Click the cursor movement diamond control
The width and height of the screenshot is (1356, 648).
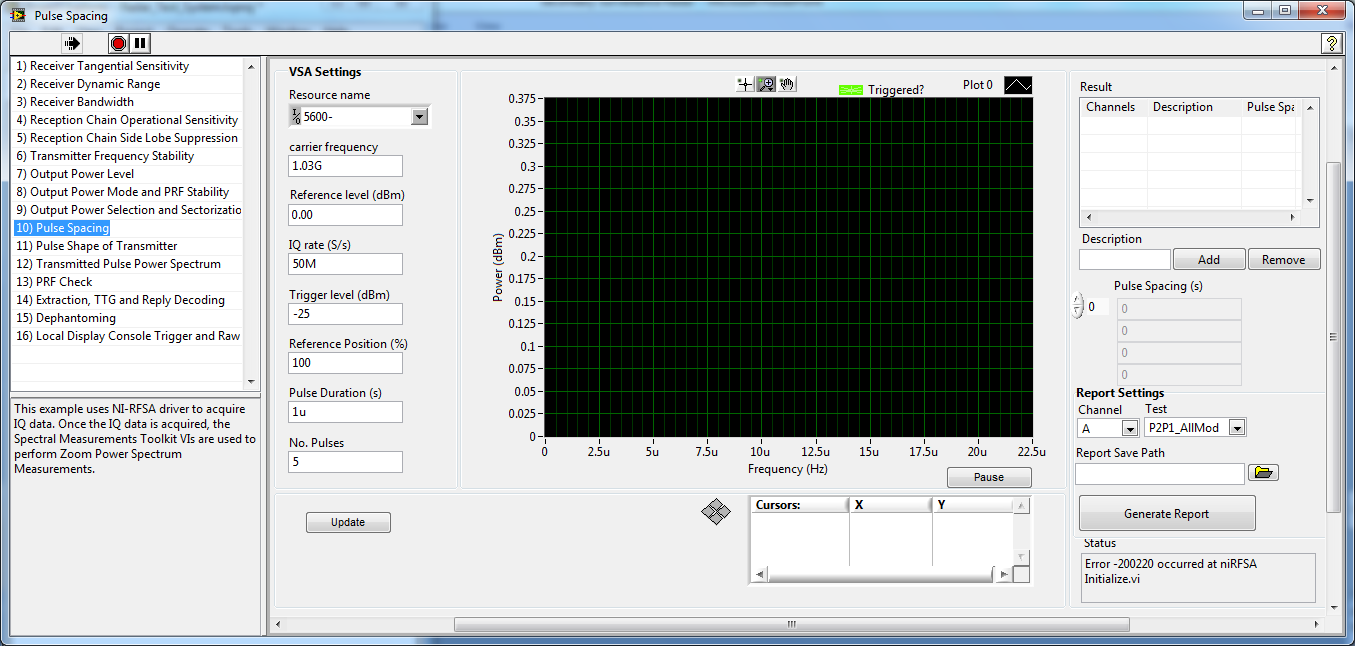[715, 510]
